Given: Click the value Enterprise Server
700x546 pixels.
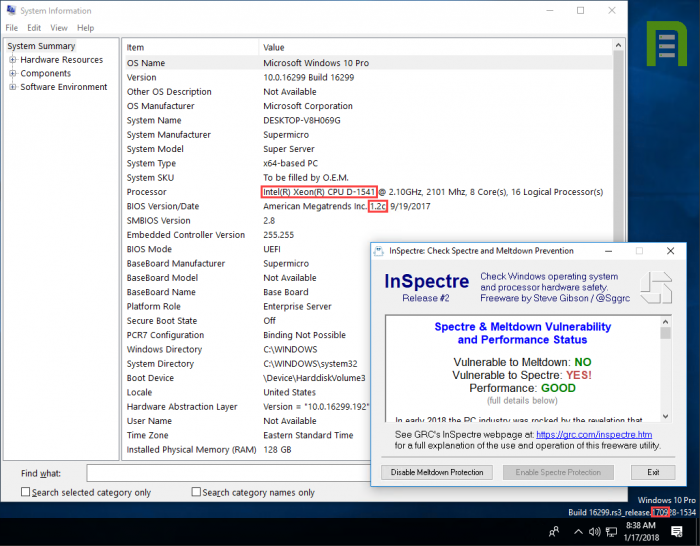Looking at the screenshot, I should pos(297,307).
